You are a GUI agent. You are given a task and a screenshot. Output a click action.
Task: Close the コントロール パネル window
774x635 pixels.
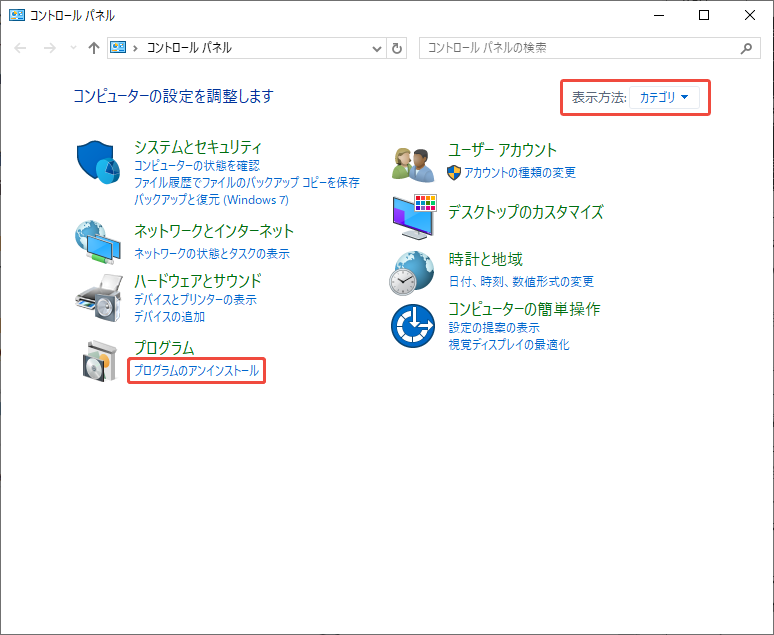pyautogui.click(x=749, y=15)
